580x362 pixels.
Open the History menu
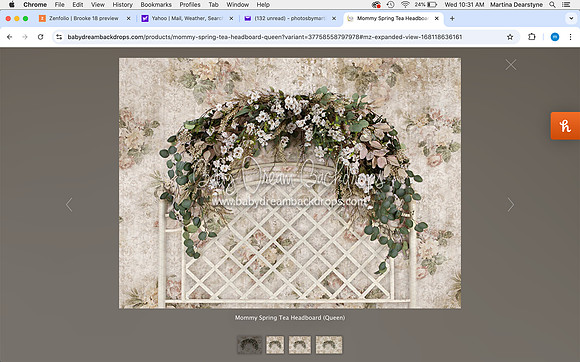tap(122, 5)
